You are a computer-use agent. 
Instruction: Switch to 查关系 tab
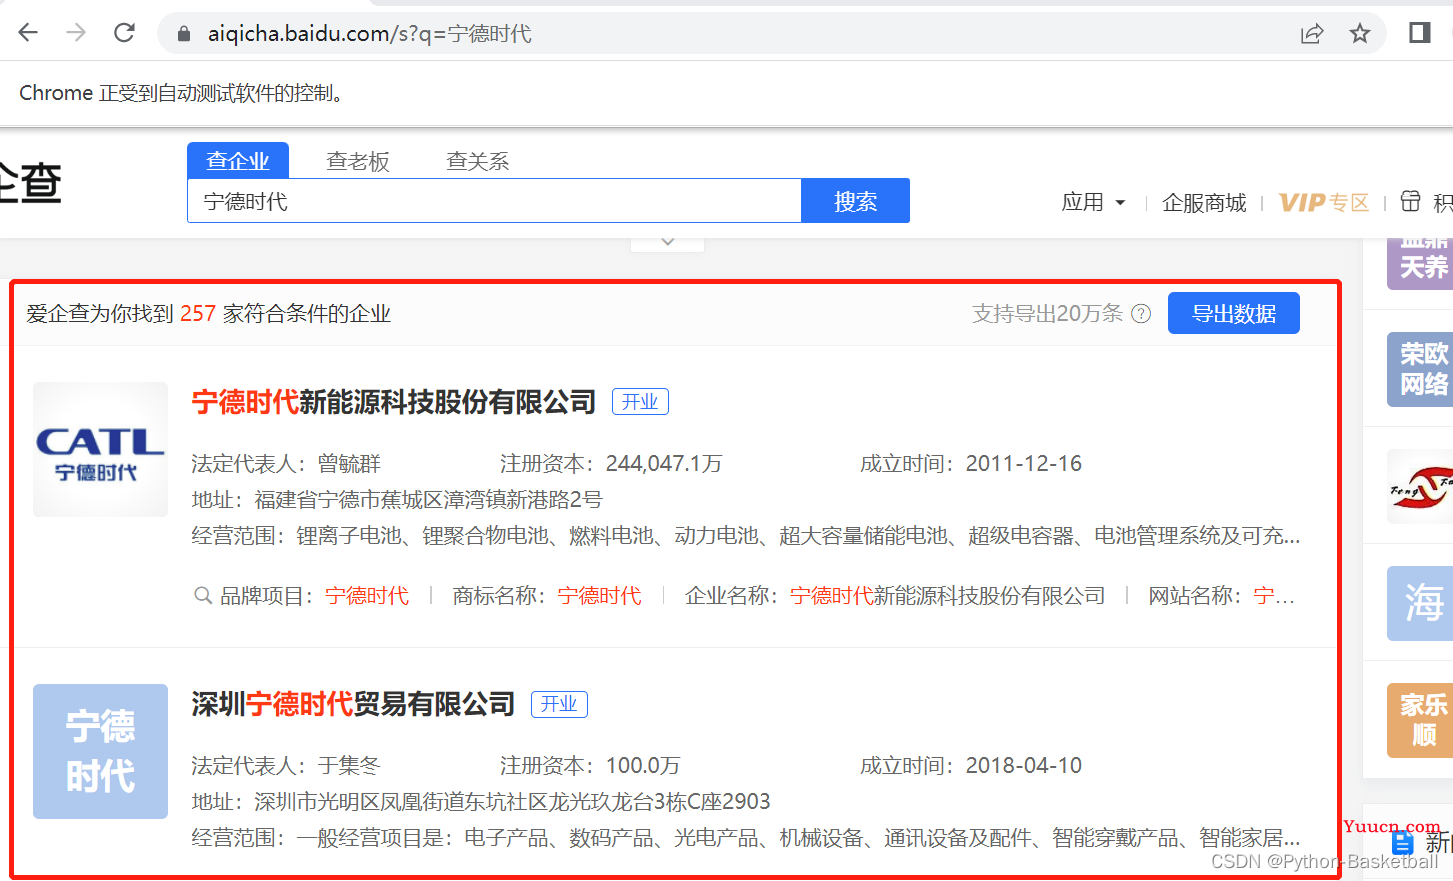[478, 161]
